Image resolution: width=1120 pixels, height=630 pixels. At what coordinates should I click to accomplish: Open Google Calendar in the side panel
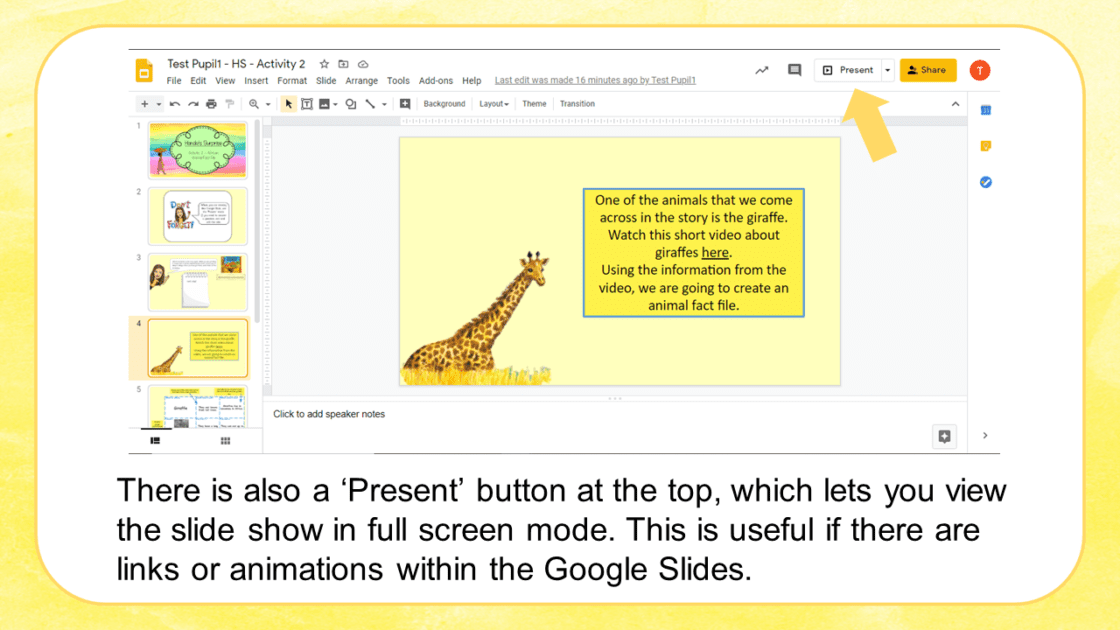[985, 110]
